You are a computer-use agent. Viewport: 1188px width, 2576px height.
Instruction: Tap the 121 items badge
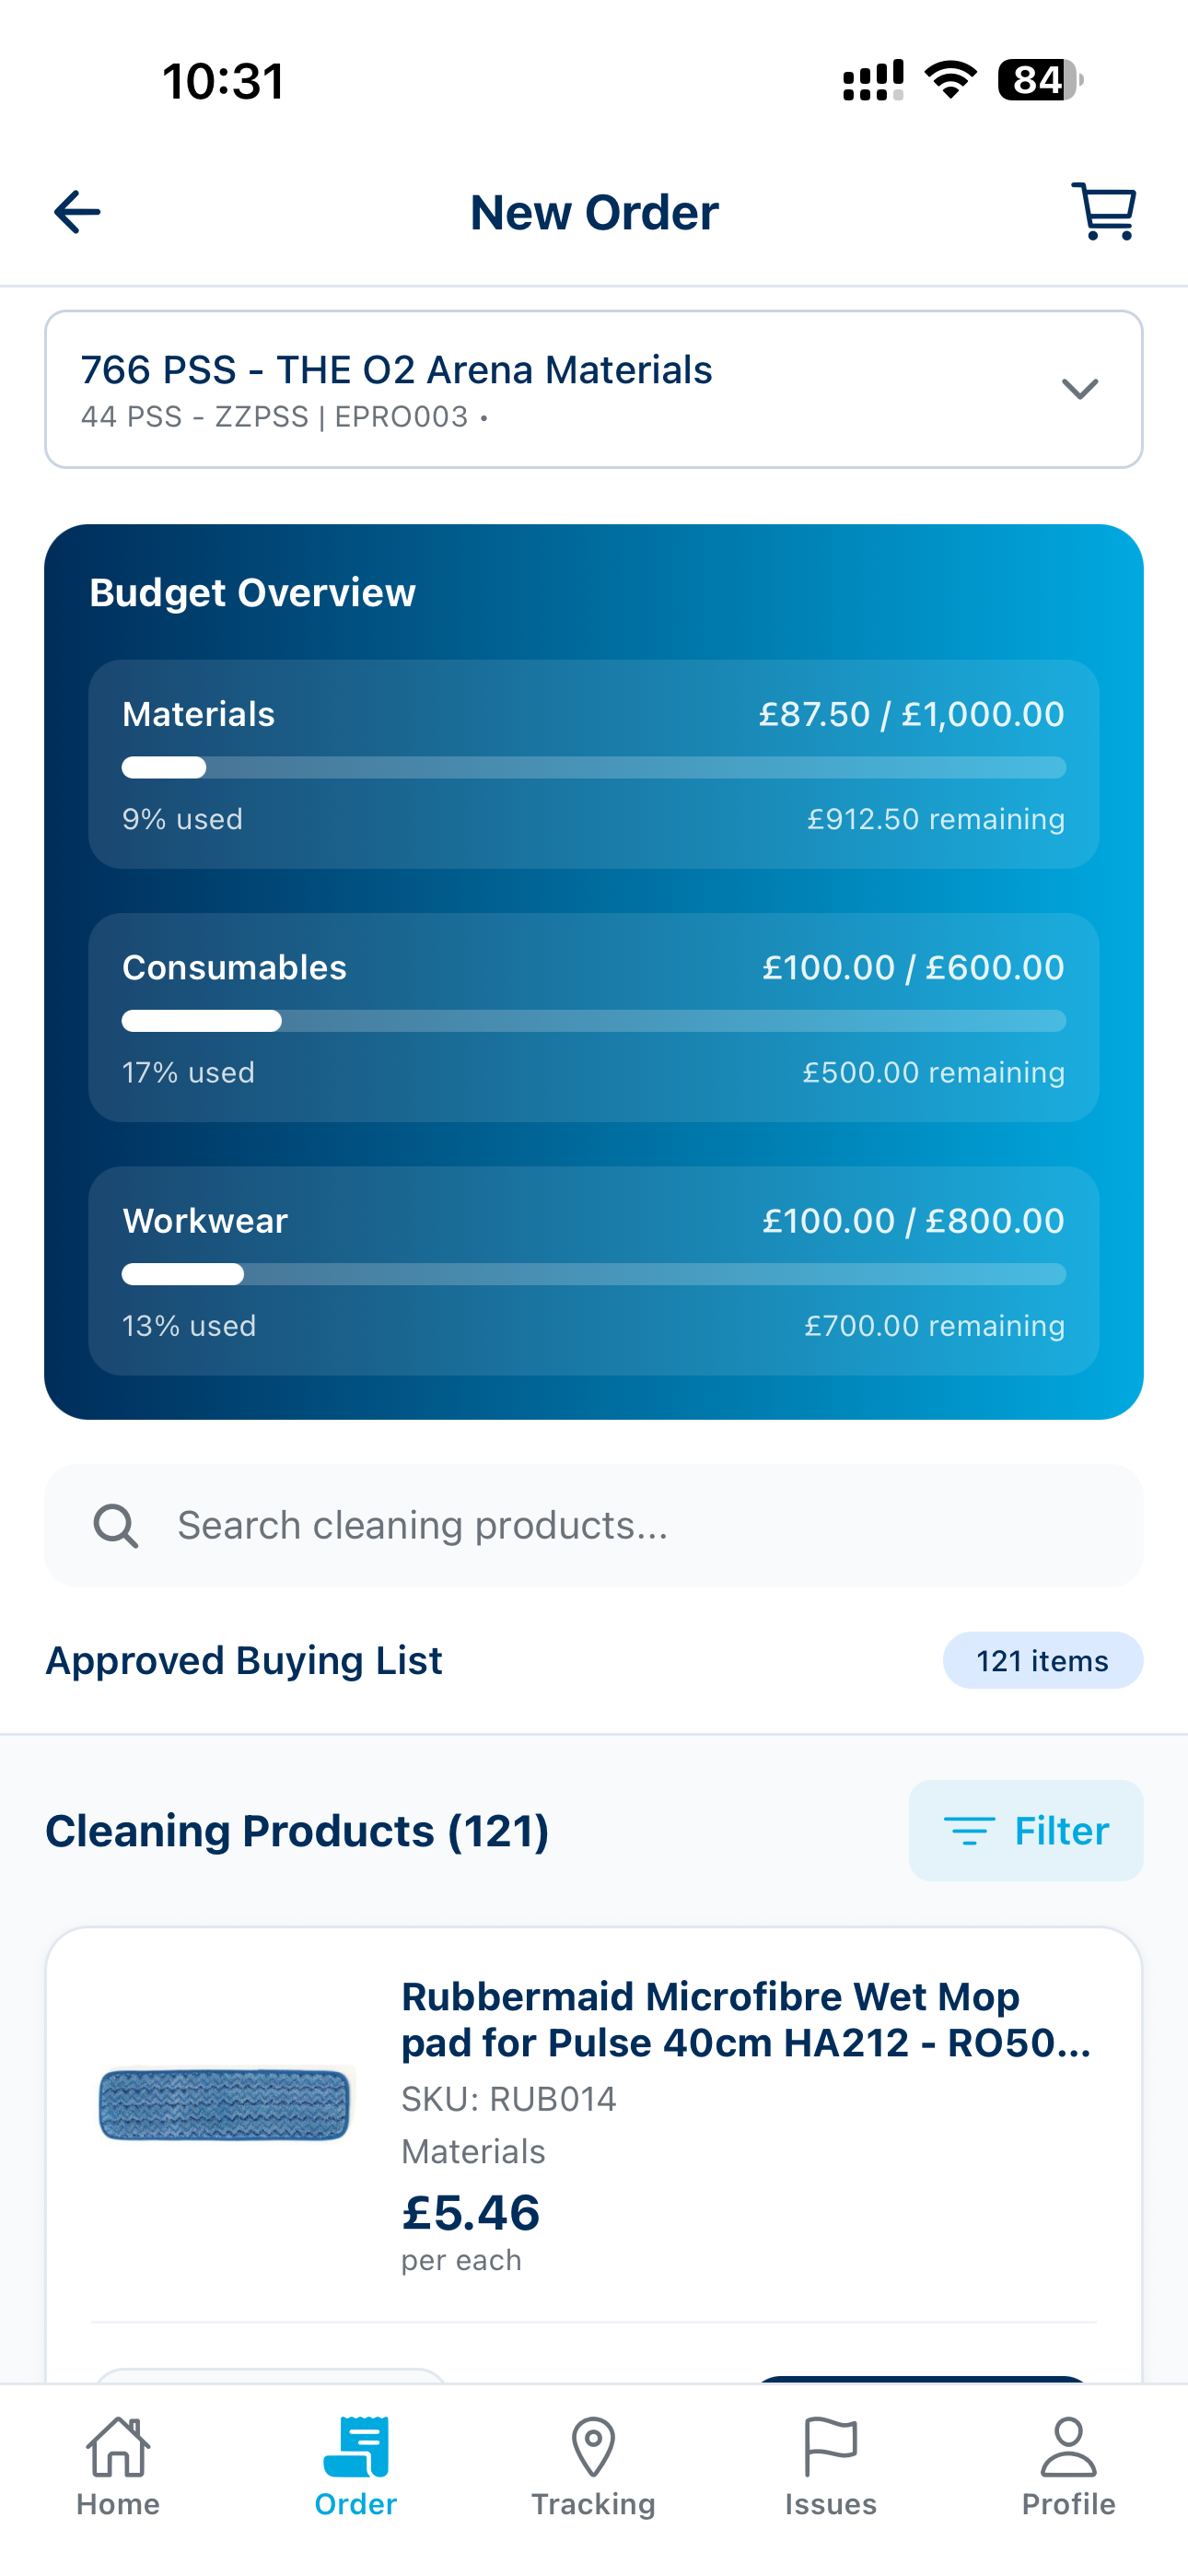(x=1042, y=1660)
